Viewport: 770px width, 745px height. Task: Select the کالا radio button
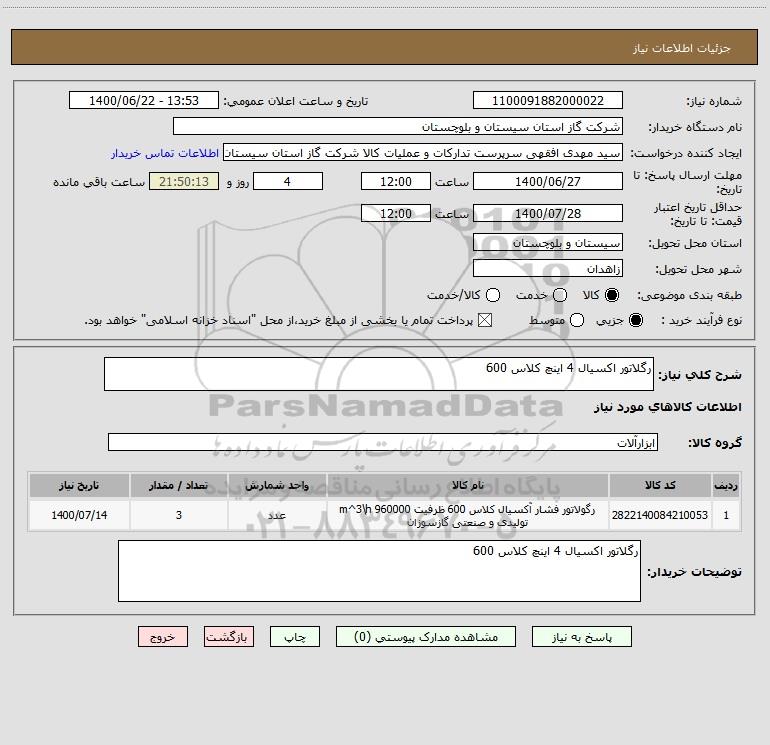(x=612, y=295)
